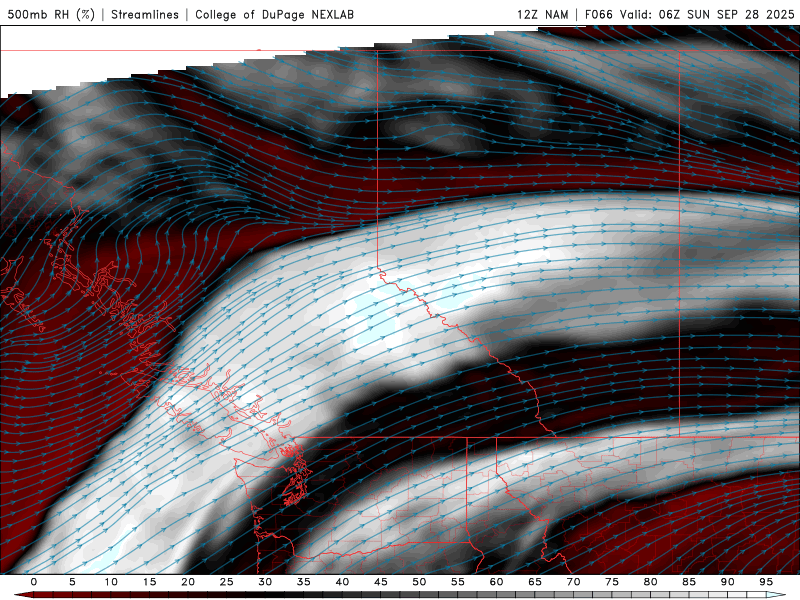Screen dimensions: 800x600
Task: Click the "College of DuPage NEXLAB" text
Action: tap(274, 14)
